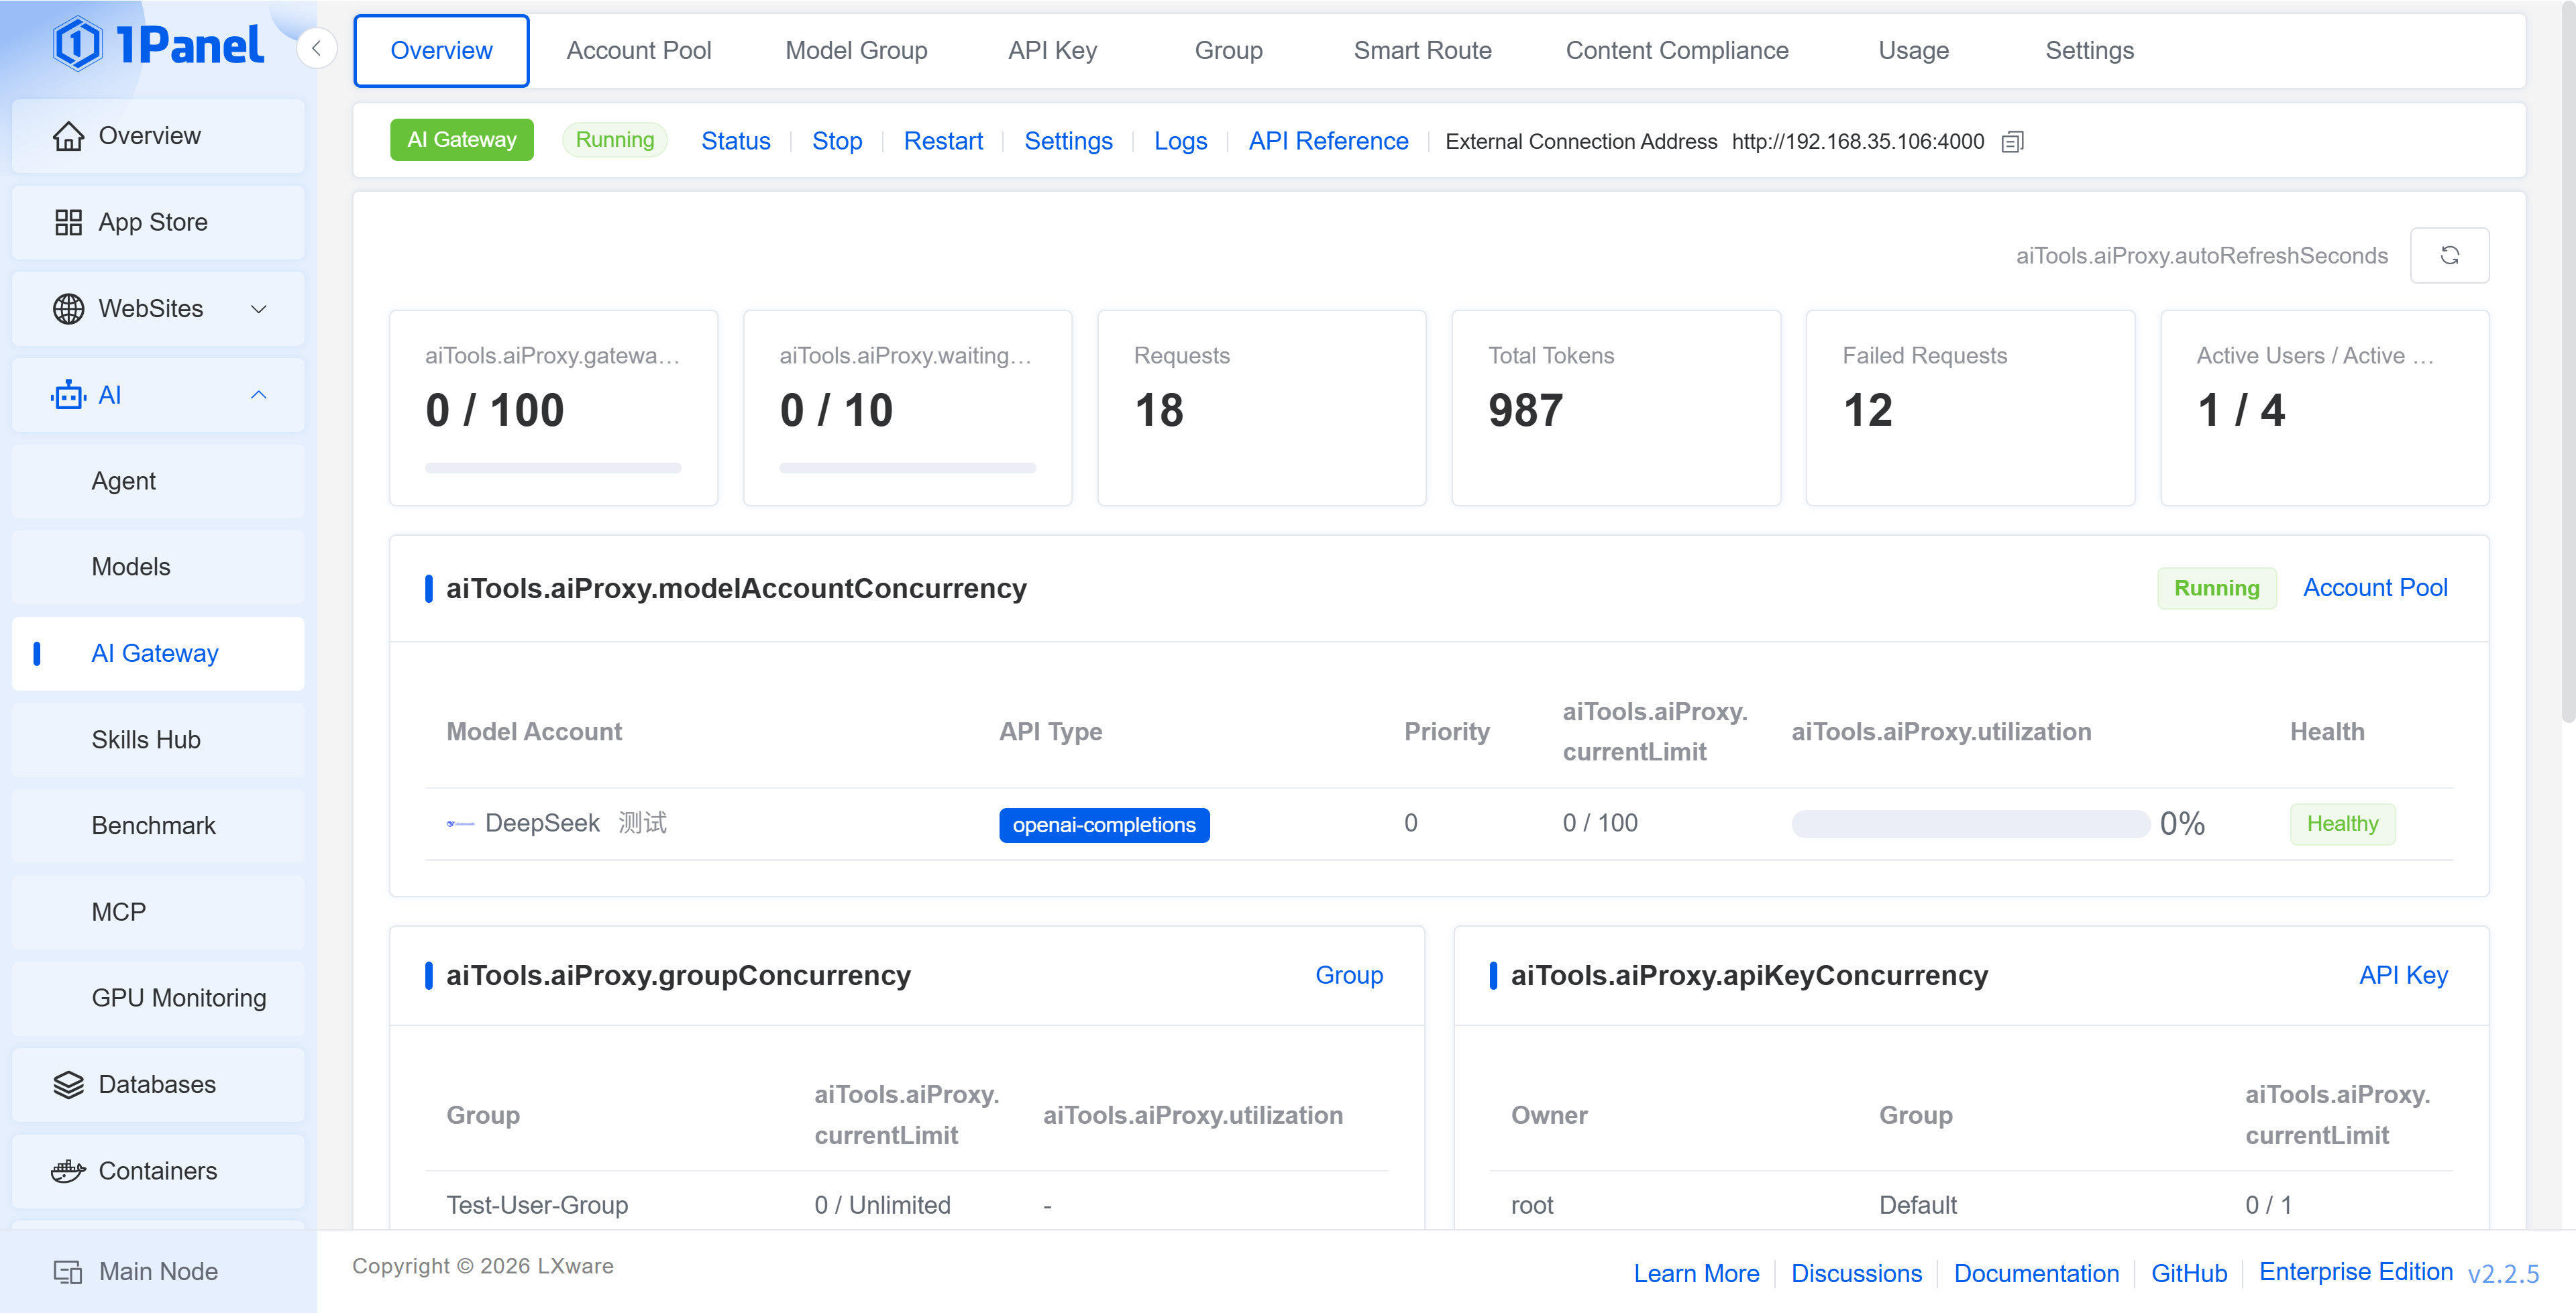Open the API Reference link
The image size is (2576, 1313).
click(1328, 141)
